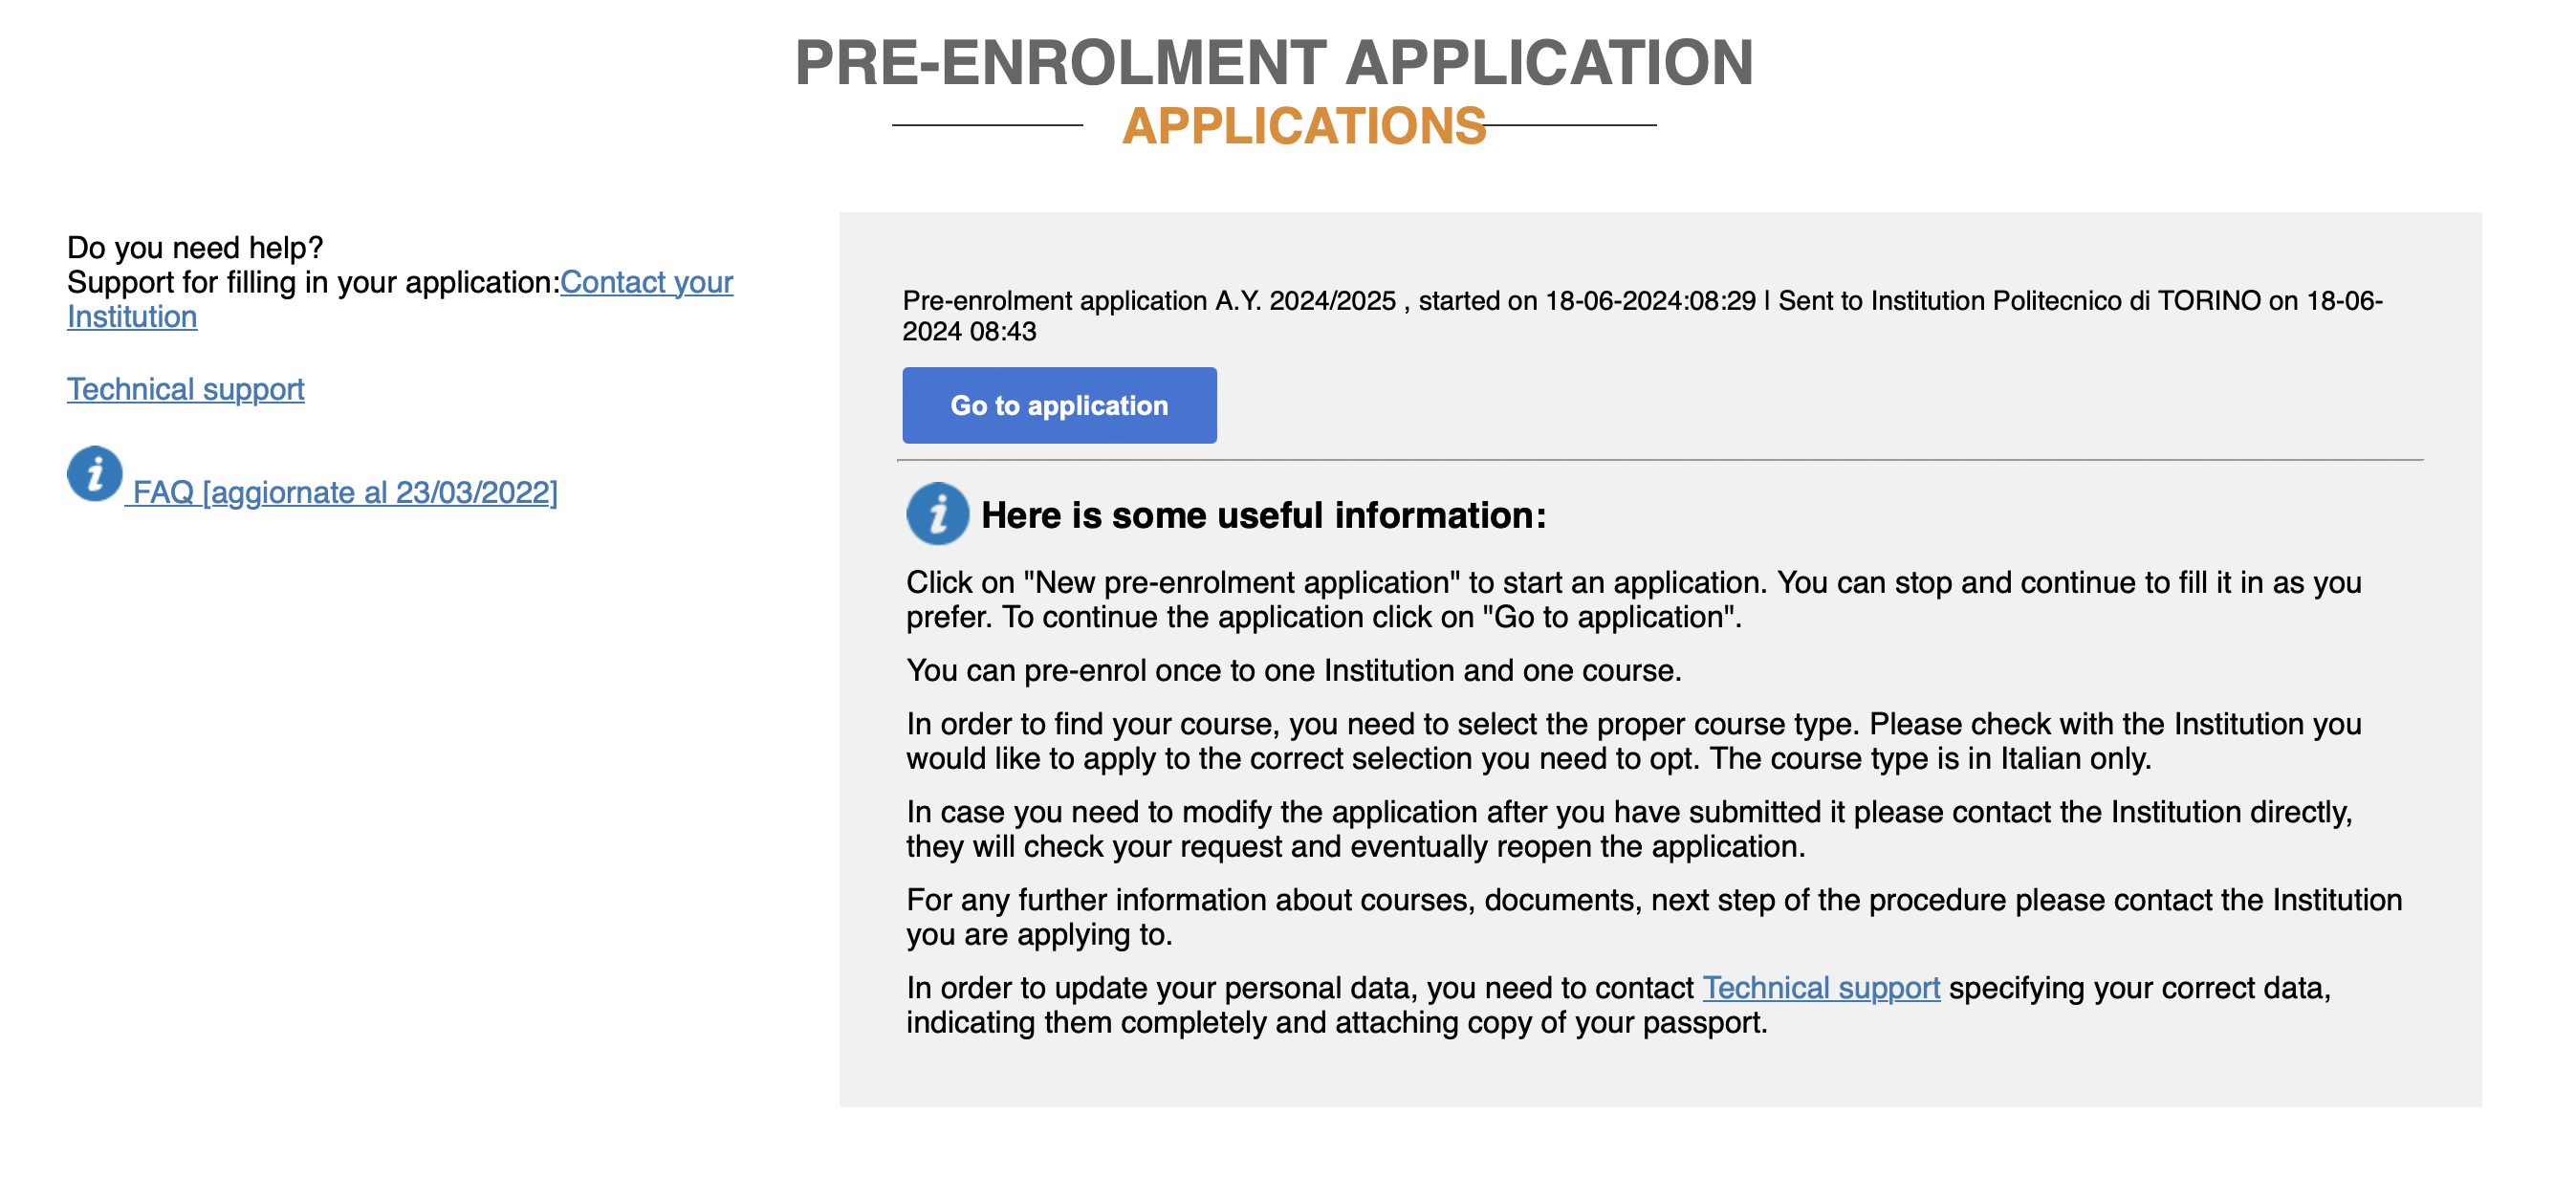
Task: Open Technical support link in the left help section
Action: tap(185, 389)
